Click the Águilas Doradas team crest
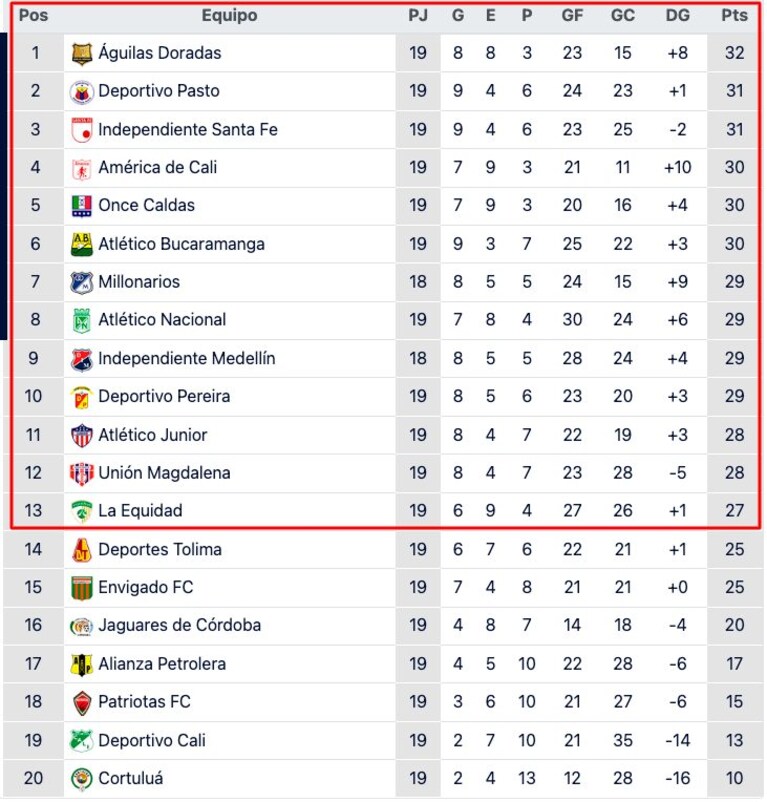The image size is (767, 802). tap(82, 54)
